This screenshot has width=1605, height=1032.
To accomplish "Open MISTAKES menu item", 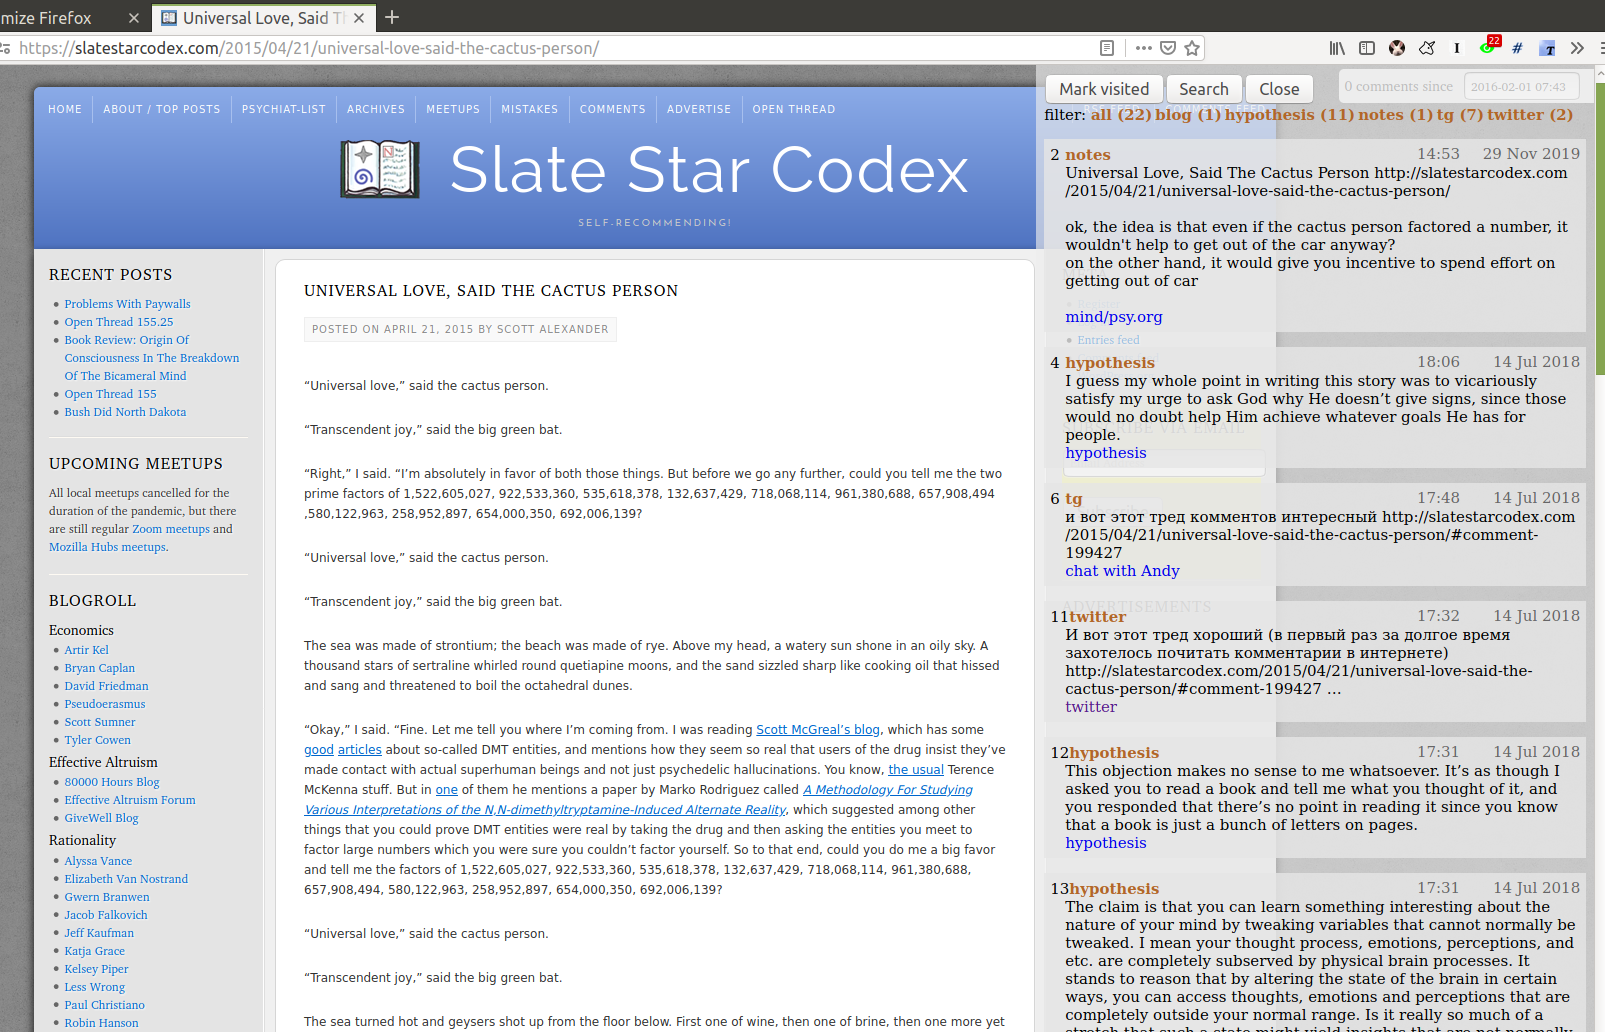I will (530, 109).
